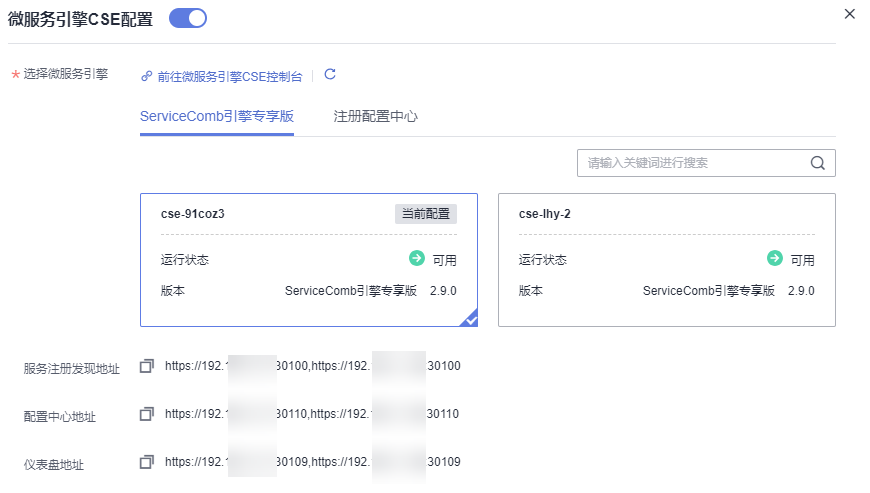Click the keyword search input field
This screenshot has height=493, width=870.
click(x=690, y=163)
